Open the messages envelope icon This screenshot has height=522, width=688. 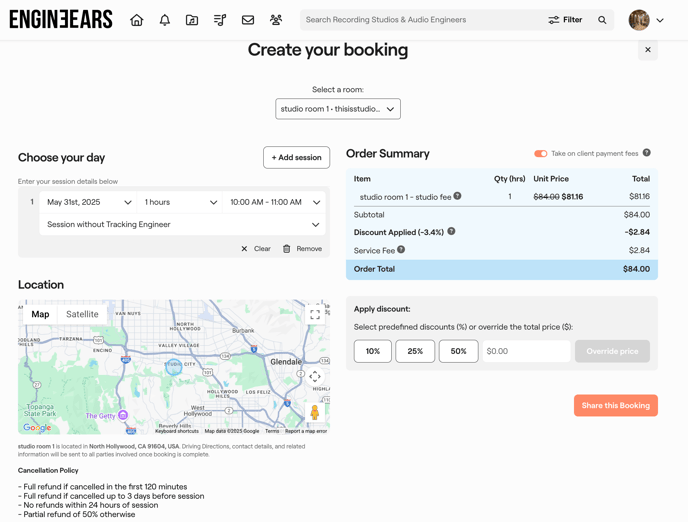(x=248, y=20)
